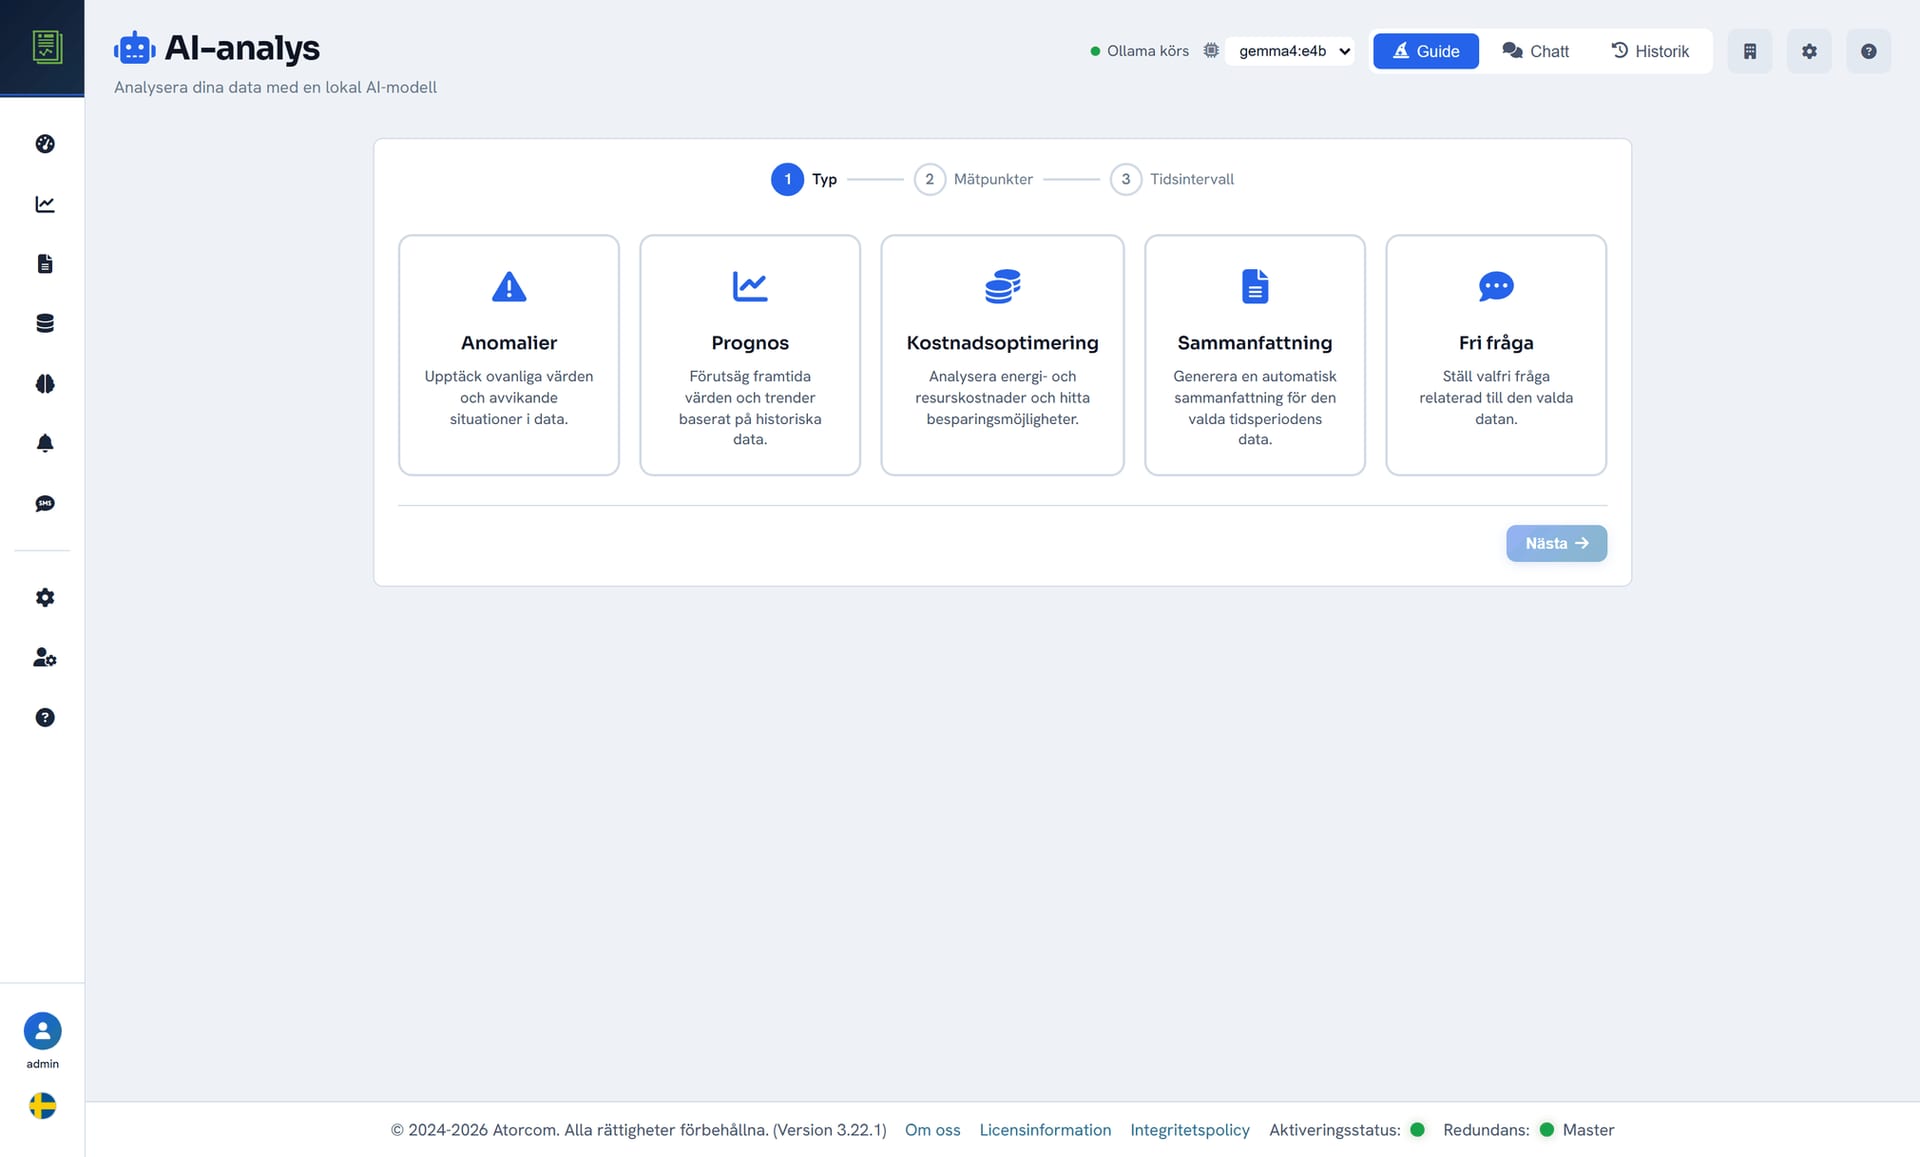Choose the Fri fråga card title

(1496, 343)
